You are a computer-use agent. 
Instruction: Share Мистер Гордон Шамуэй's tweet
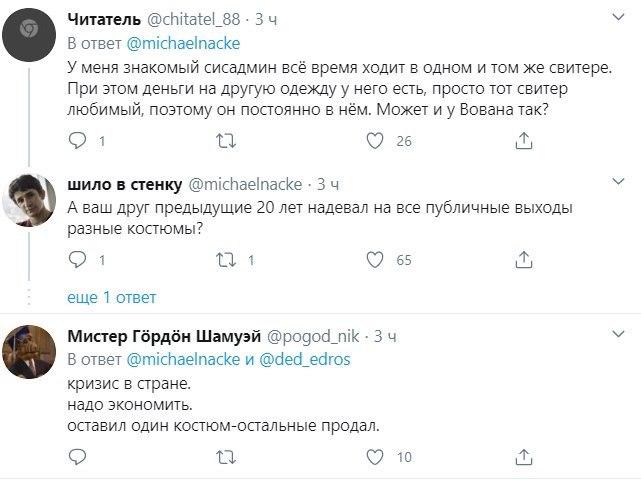coord(520,457)
